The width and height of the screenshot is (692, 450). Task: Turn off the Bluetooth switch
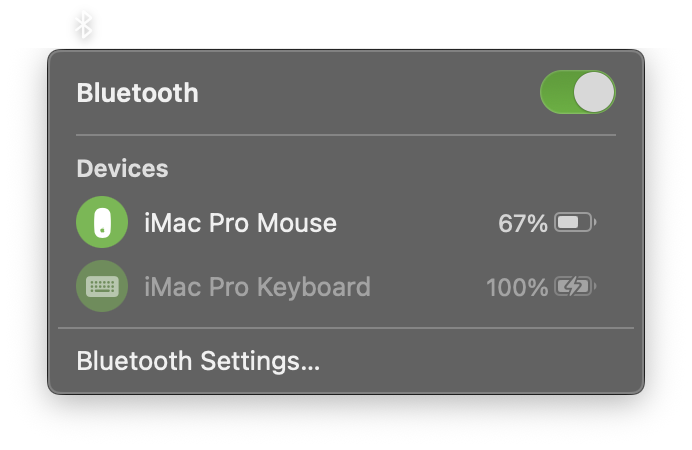578,93
